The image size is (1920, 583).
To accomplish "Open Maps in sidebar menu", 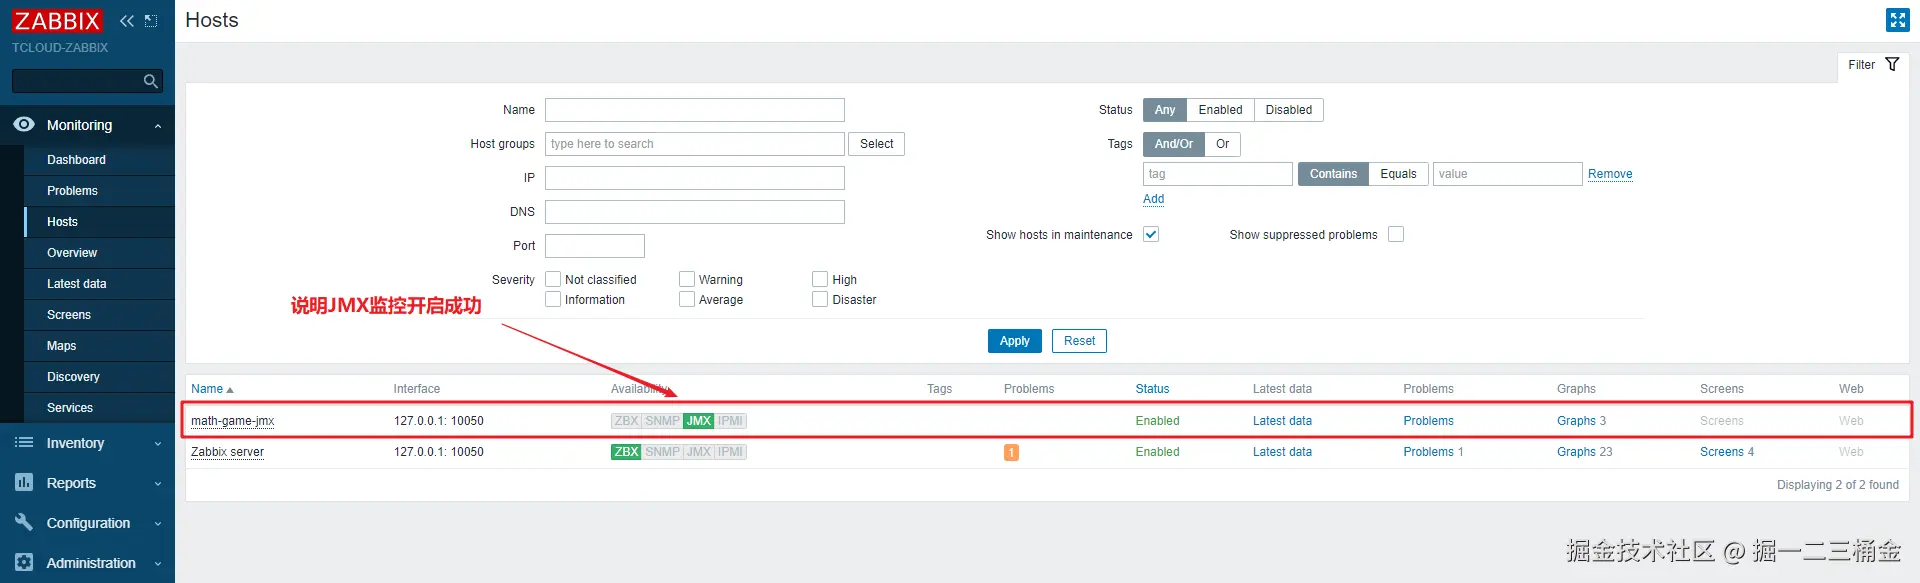I will pyautogui.click(x=61, y=346).
